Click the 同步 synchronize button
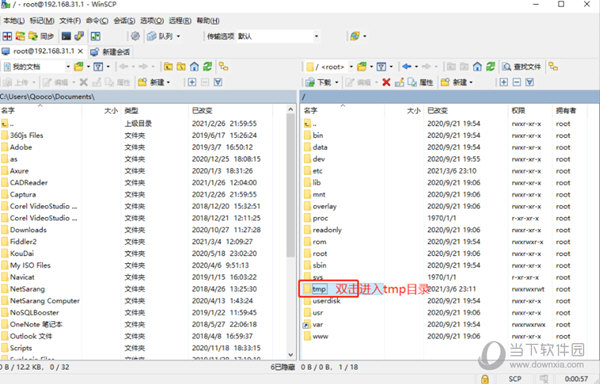This screenshot has height=384, width=600. coord(41,36)
